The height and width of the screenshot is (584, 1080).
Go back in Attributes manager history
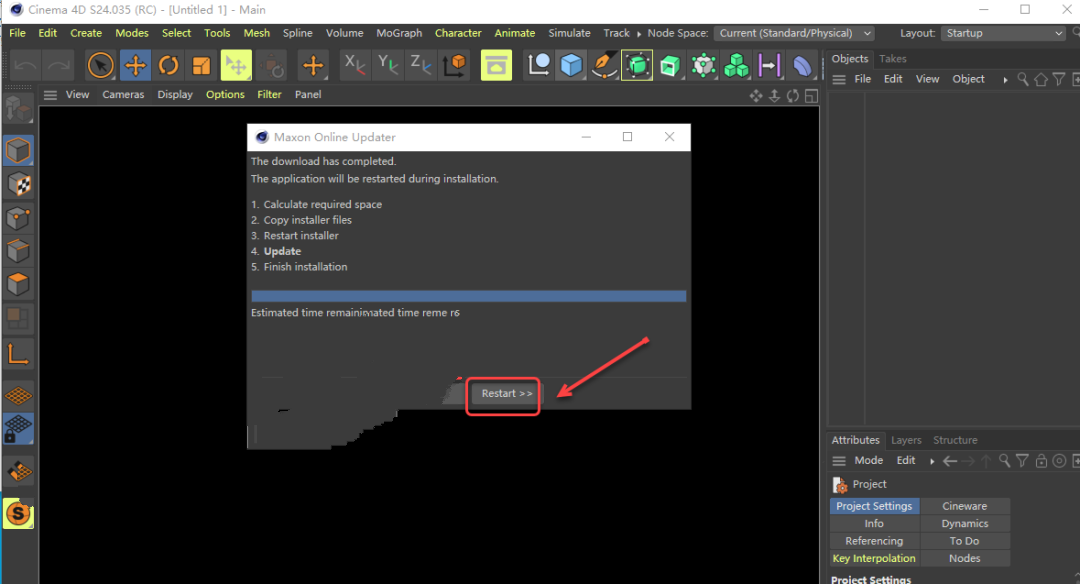[950, 461]
